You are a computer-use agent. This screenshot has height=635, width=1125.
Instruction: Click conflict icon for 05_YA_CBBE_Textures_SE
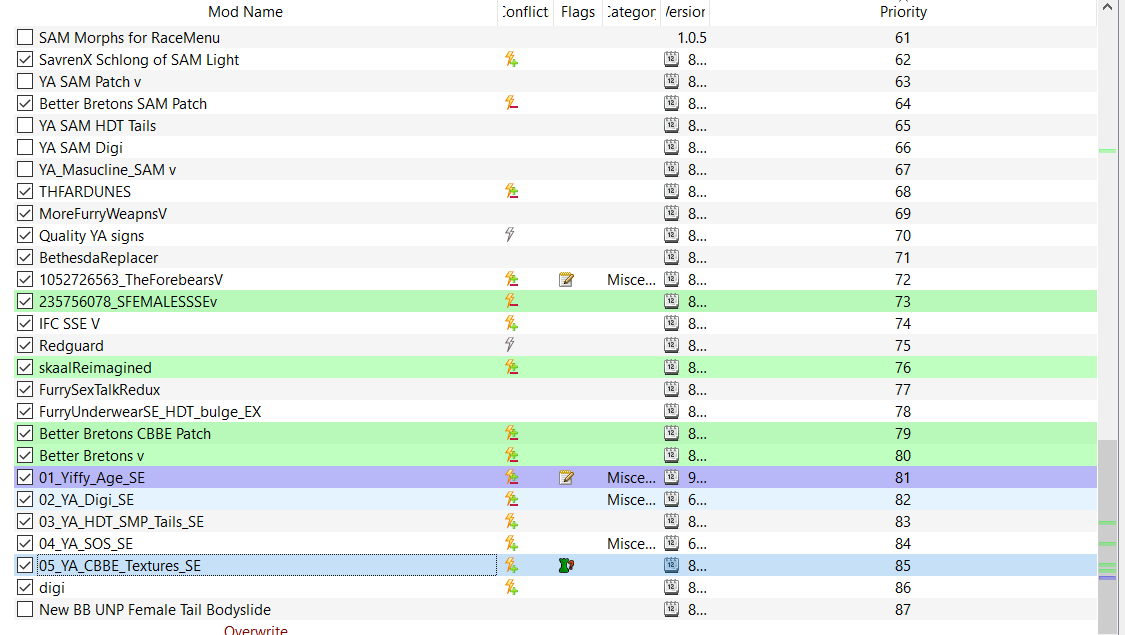pyautogui.click(x=511, y=565)
